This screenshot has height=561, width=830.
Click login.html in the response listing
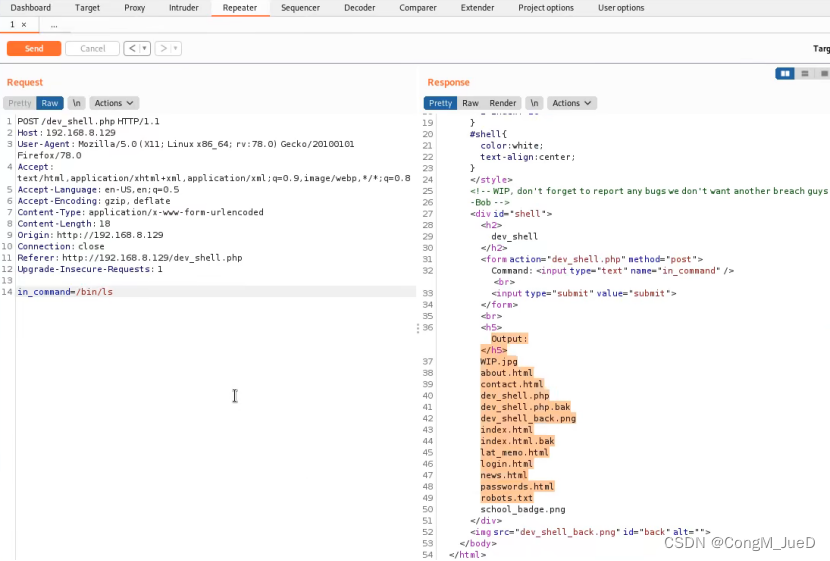click(x=507, y=464)
